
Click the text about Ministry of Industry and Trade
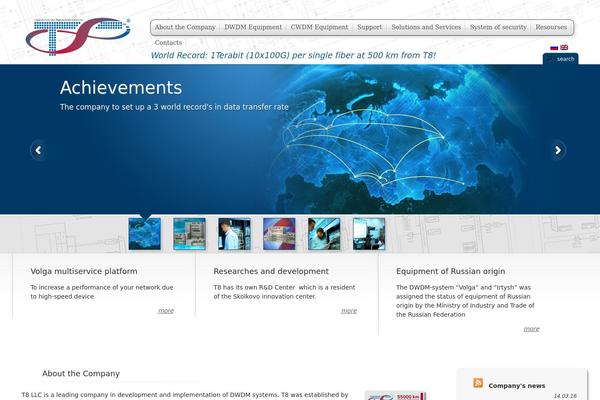click(x=465, y=301)
